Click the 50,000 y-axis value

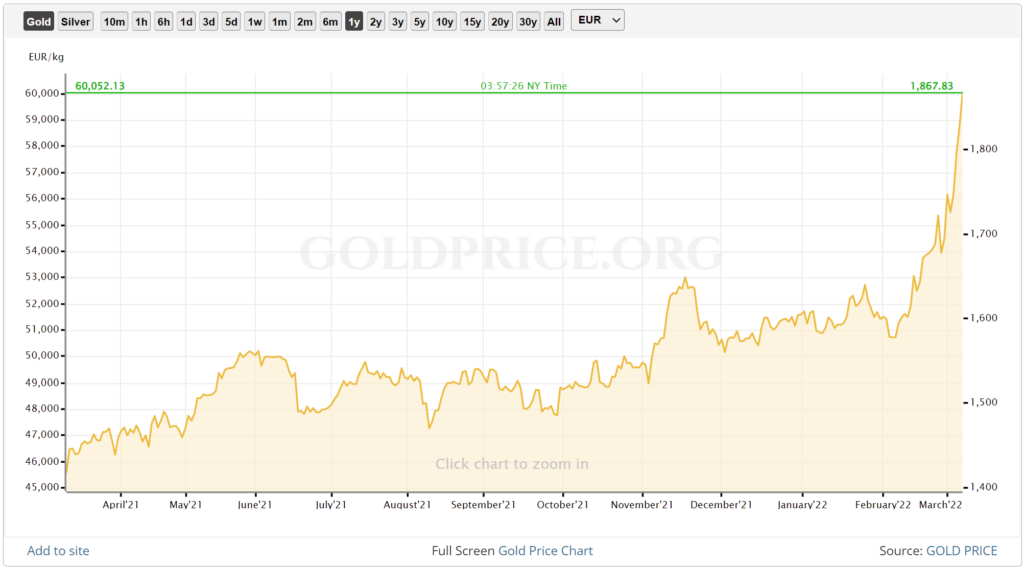pos(42,355)
